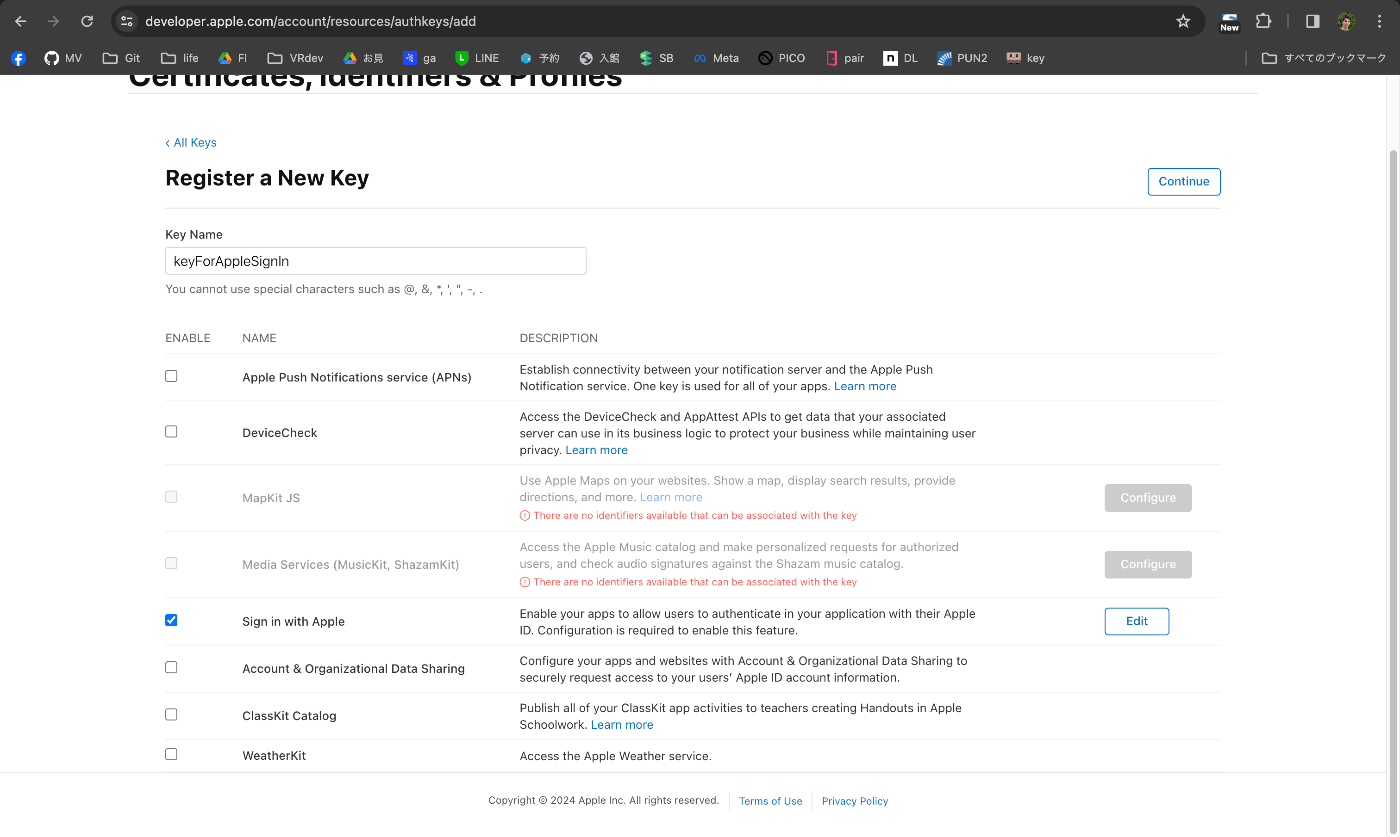Viewport: 1400px width, 837px height.
Task: Open the SB bookmark
Action: (x=656, y=58)
